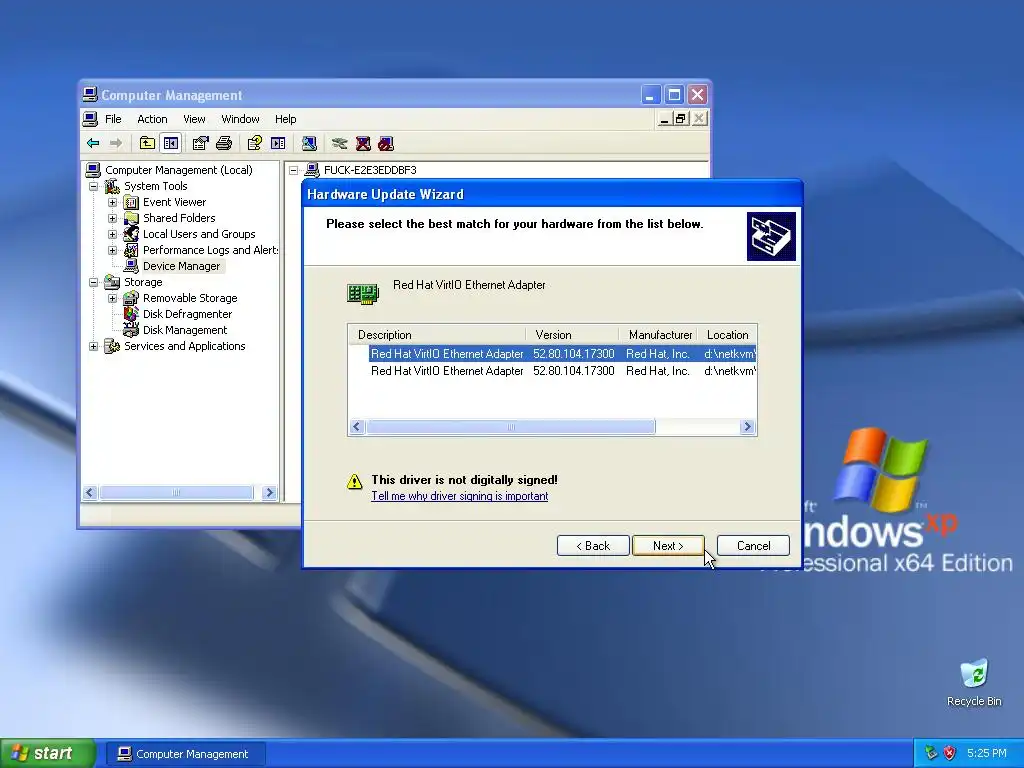The height and width of the screenshot is (768, 1024).
Task: Click the network hardware tray icon
Action: pyautogui.click(x=931, y=753)
